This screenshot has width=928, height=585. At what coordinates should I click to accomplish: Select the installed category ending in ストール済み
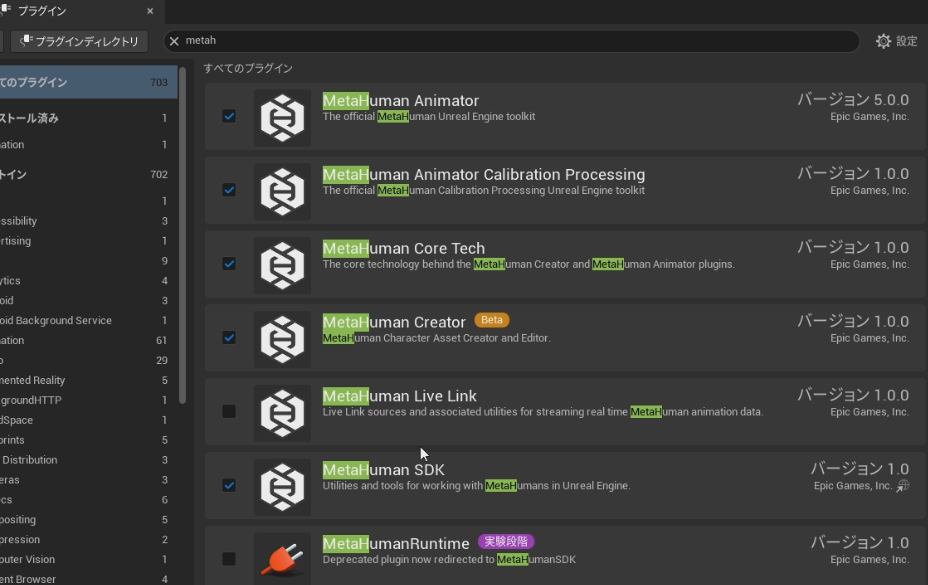pyautogui.click(x=89, y=118)
